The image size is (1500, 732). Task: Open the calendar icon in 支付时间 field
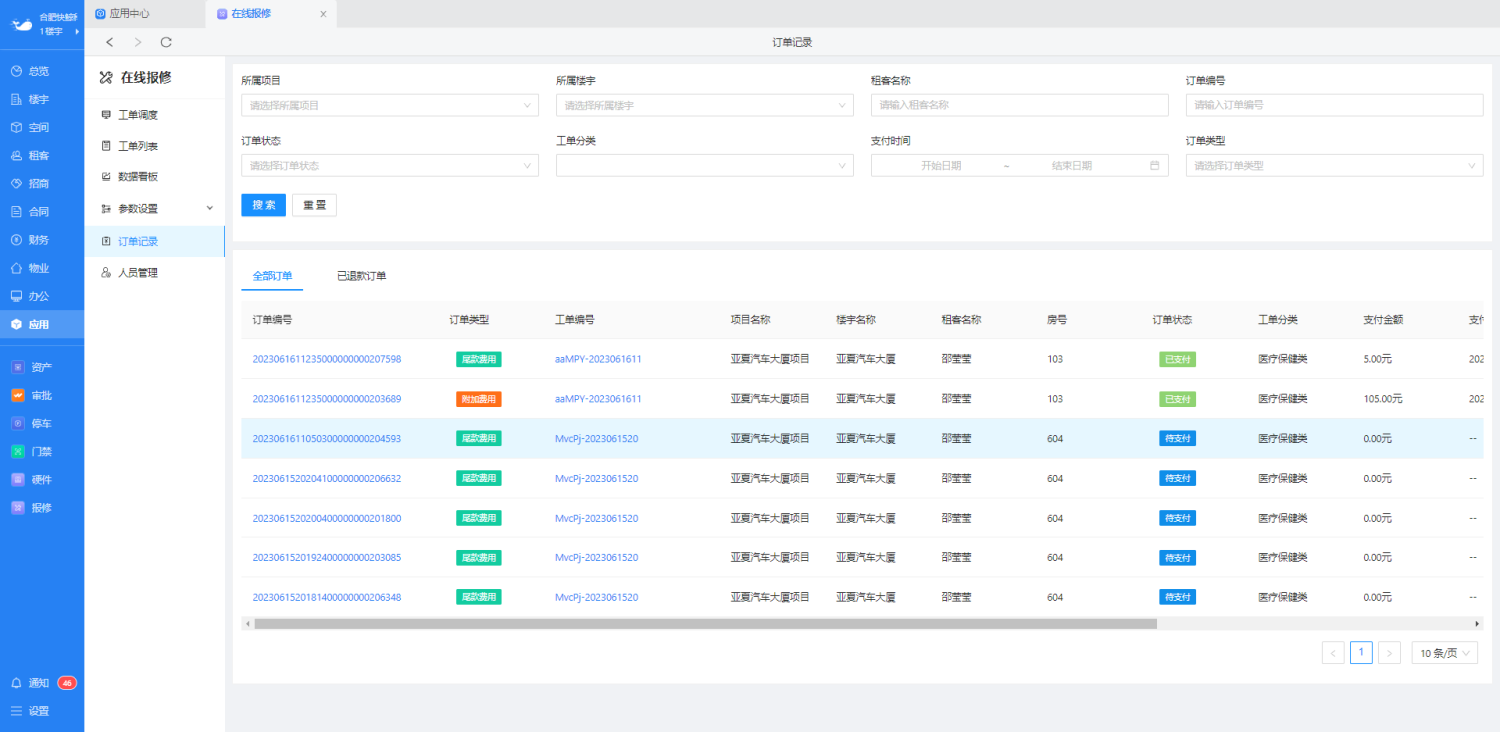pyautogui.click(x=1155, y=165)
